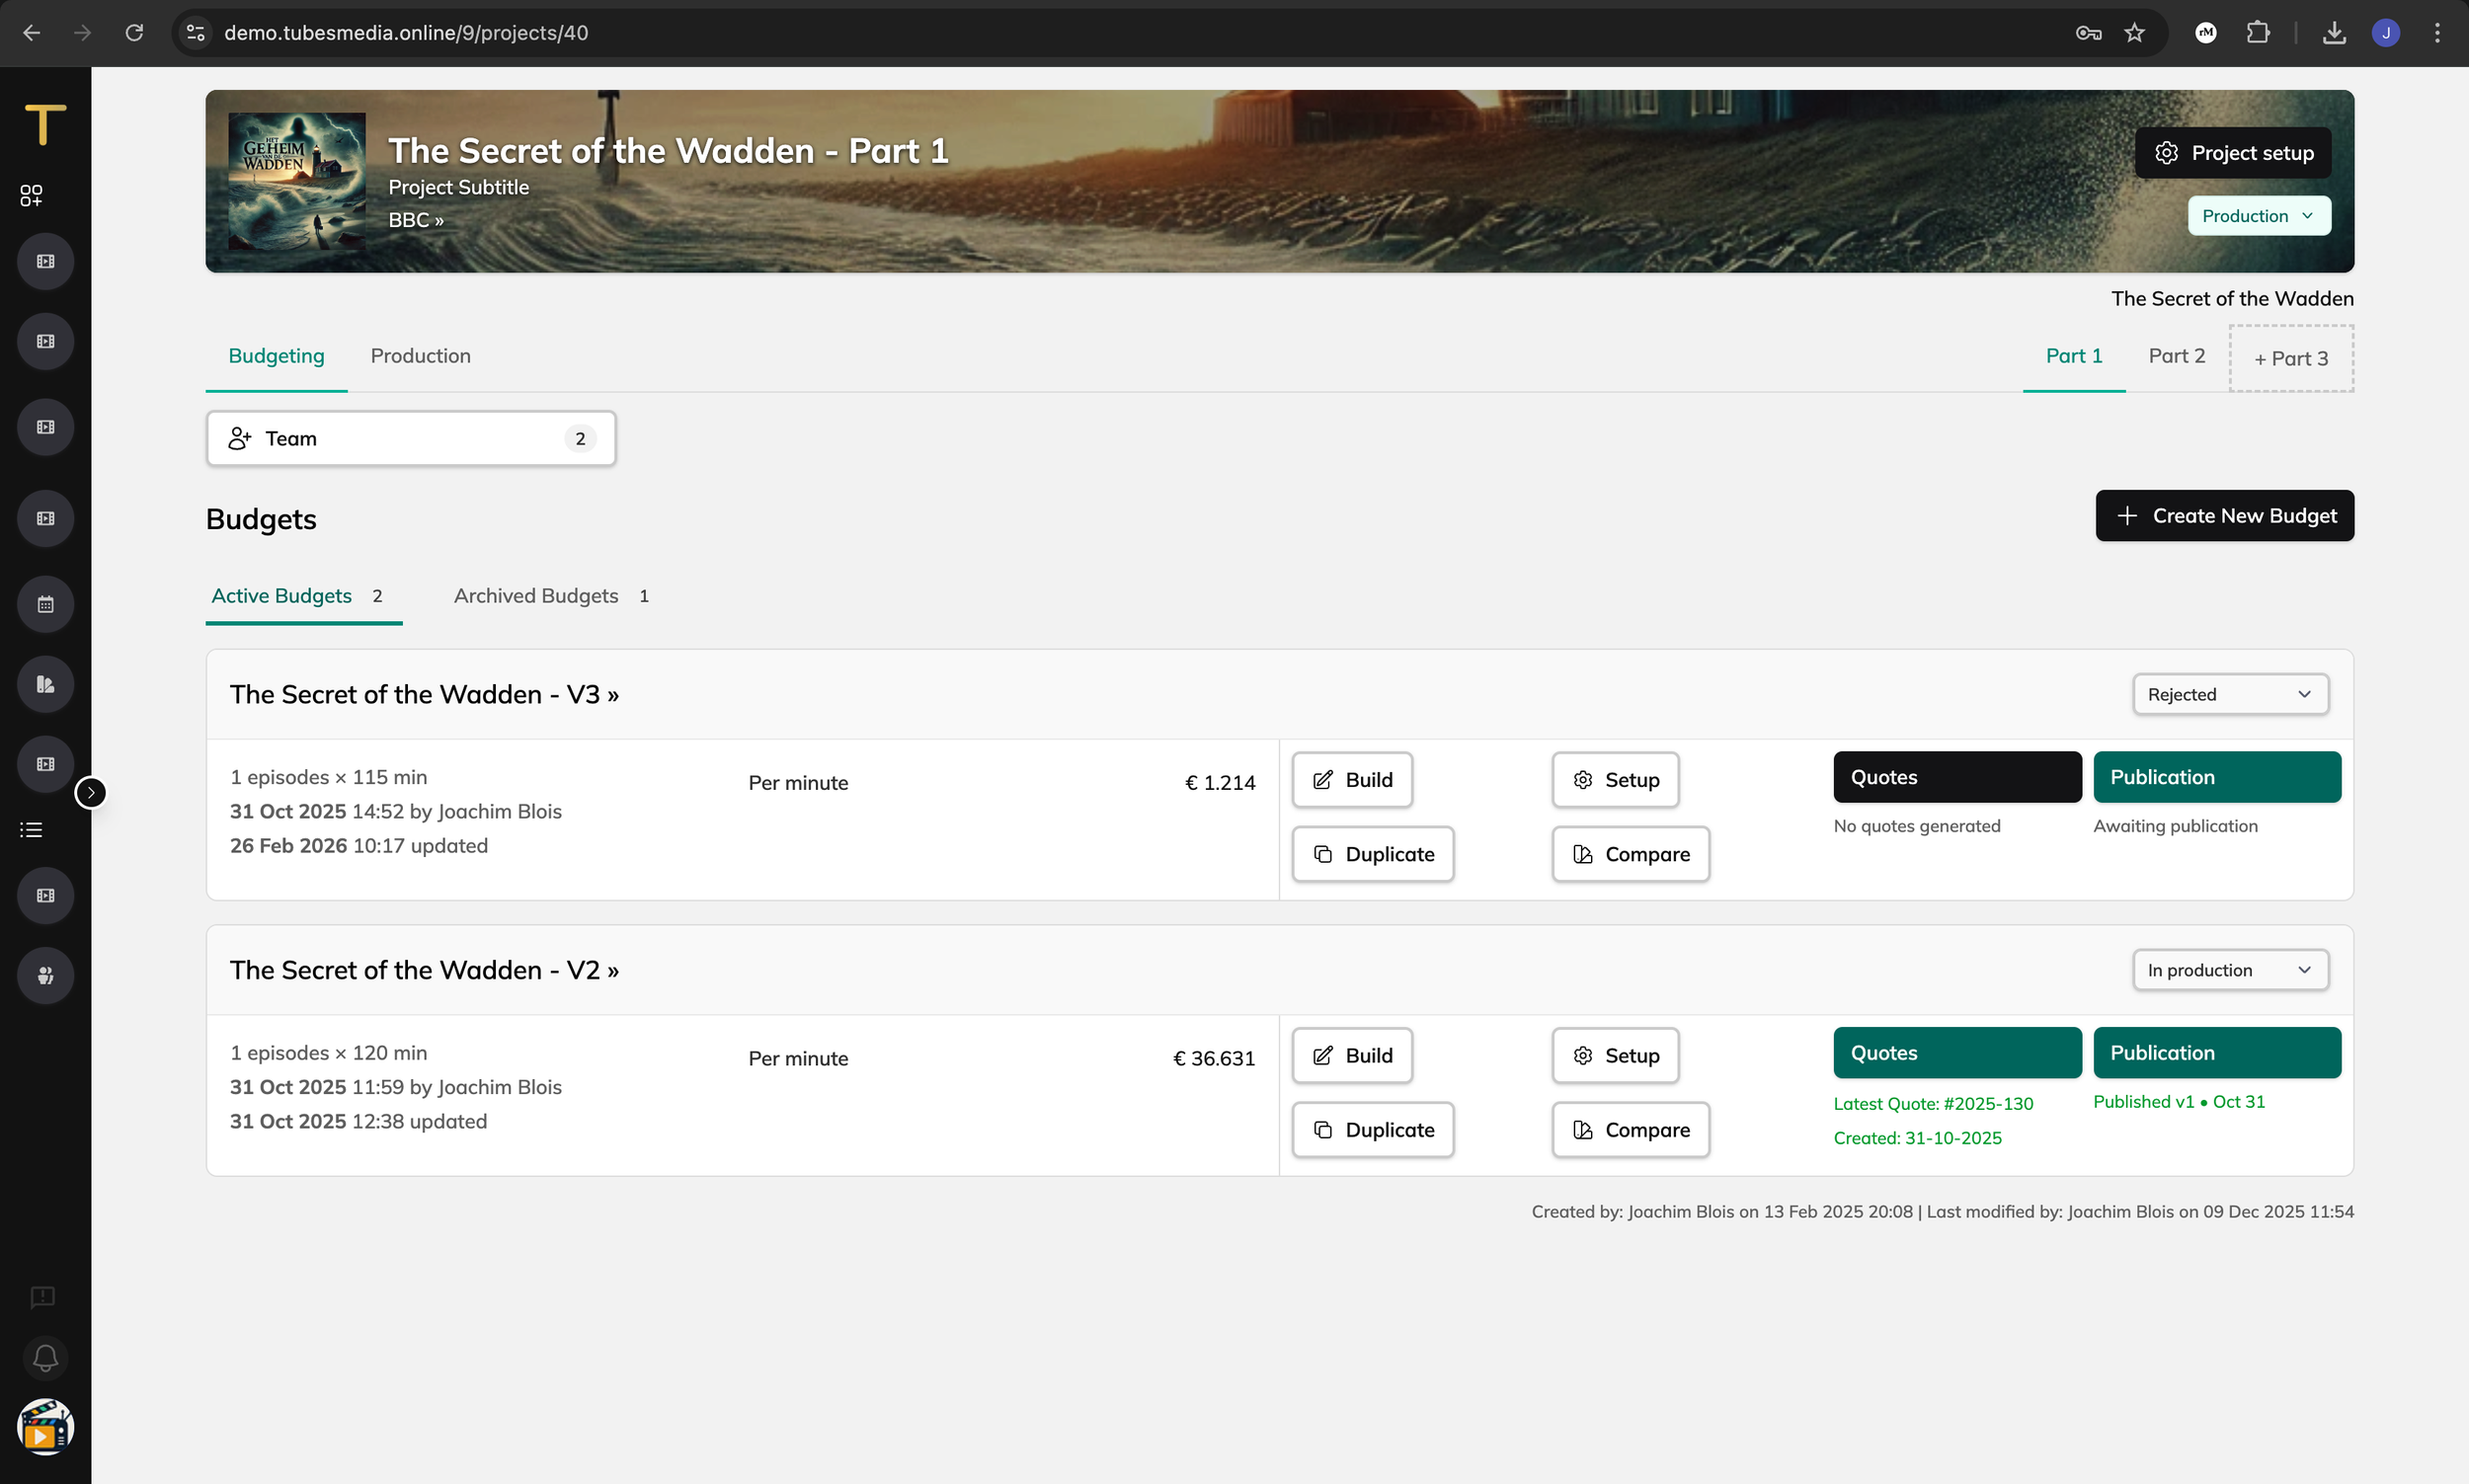The image size is (2469, 1484).
Task: Open the people icon in the sidebar
Action: (x=45, y=975)
